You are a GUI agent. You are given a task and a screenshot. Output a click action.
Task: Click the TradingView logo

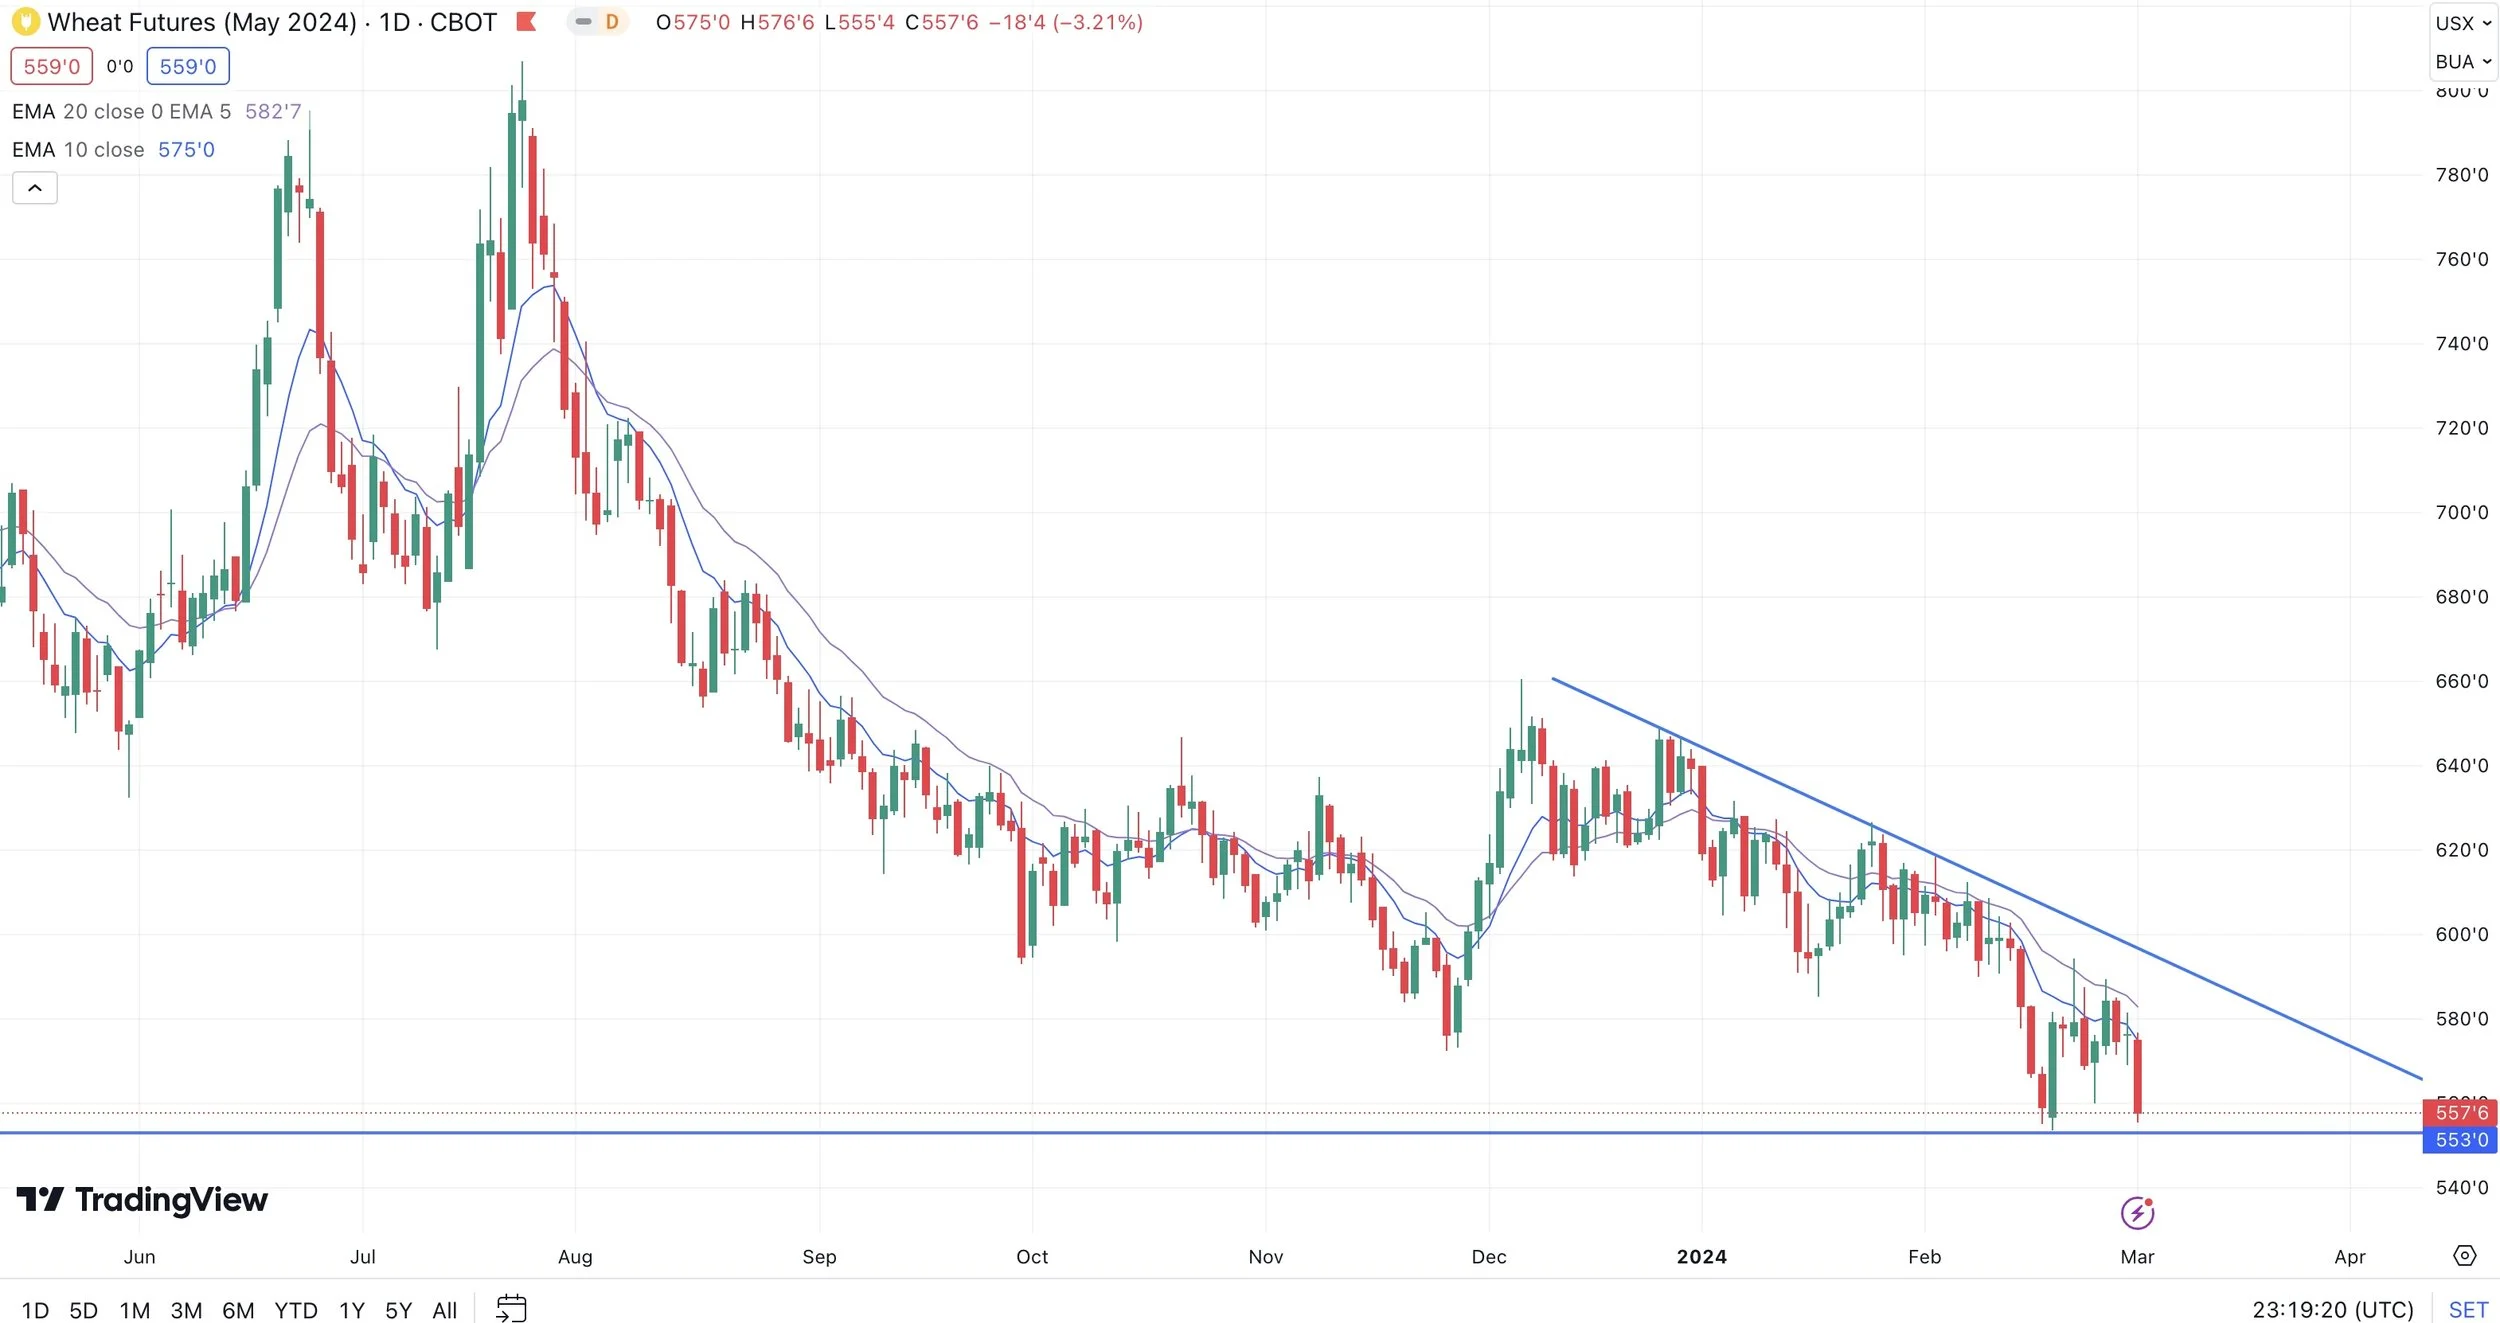pyautogui.click(x=142, y=1200)
